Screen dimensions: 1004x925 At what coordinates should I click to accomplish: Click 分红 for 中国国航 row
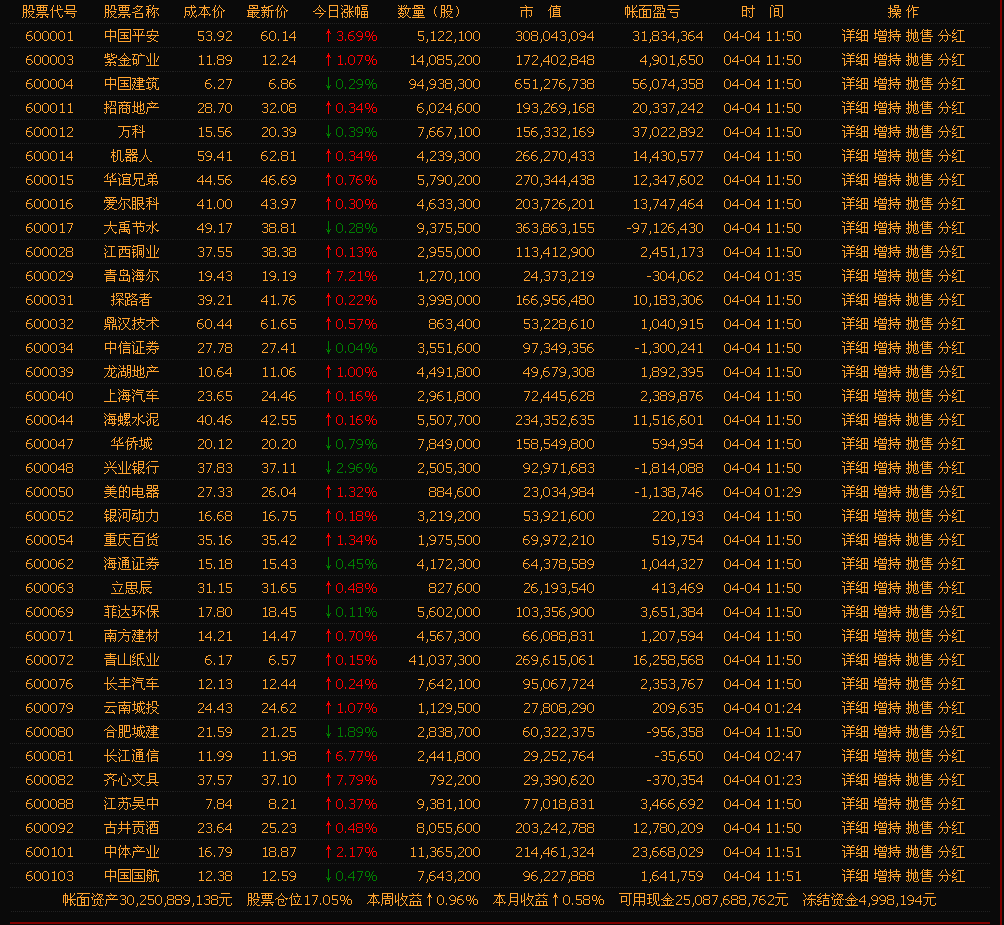[951, 876]
